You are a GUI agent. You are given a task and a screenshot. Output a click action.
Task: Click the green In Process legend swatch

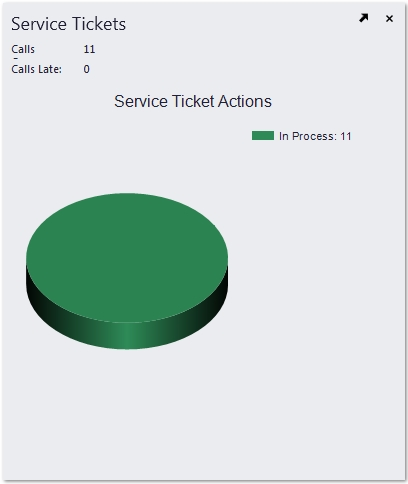(x=263, y=136)
